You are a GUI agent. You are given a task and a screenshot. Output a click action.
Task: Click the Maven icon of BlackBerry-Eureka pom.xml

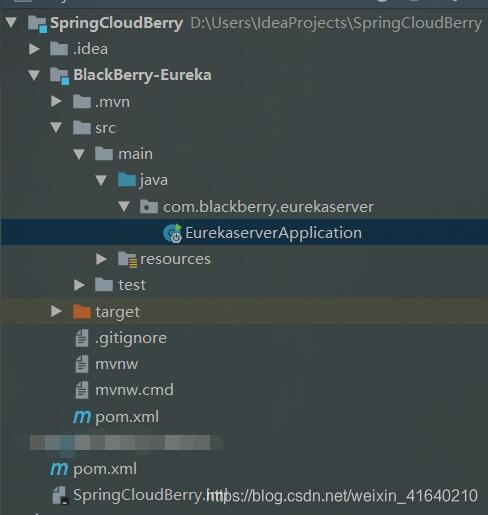tap(82, 417)
